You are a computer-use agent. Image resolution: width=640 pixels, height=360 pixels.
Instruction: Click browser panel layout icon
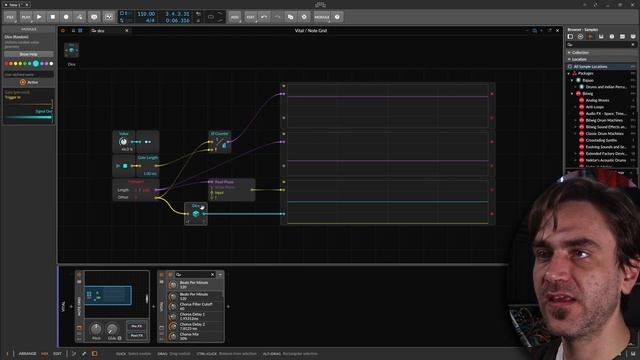click(570, 37)
